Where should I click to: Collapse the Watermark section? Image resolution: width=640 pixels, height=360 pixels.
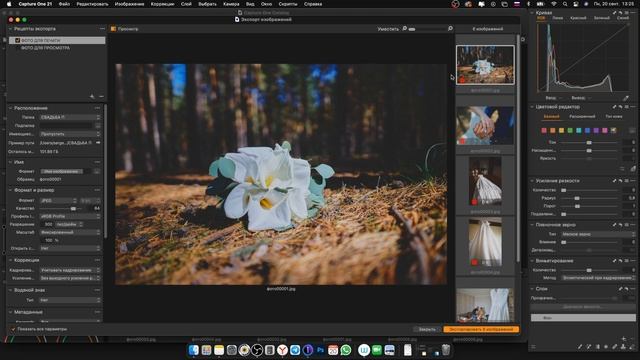[x=10, y=290]
